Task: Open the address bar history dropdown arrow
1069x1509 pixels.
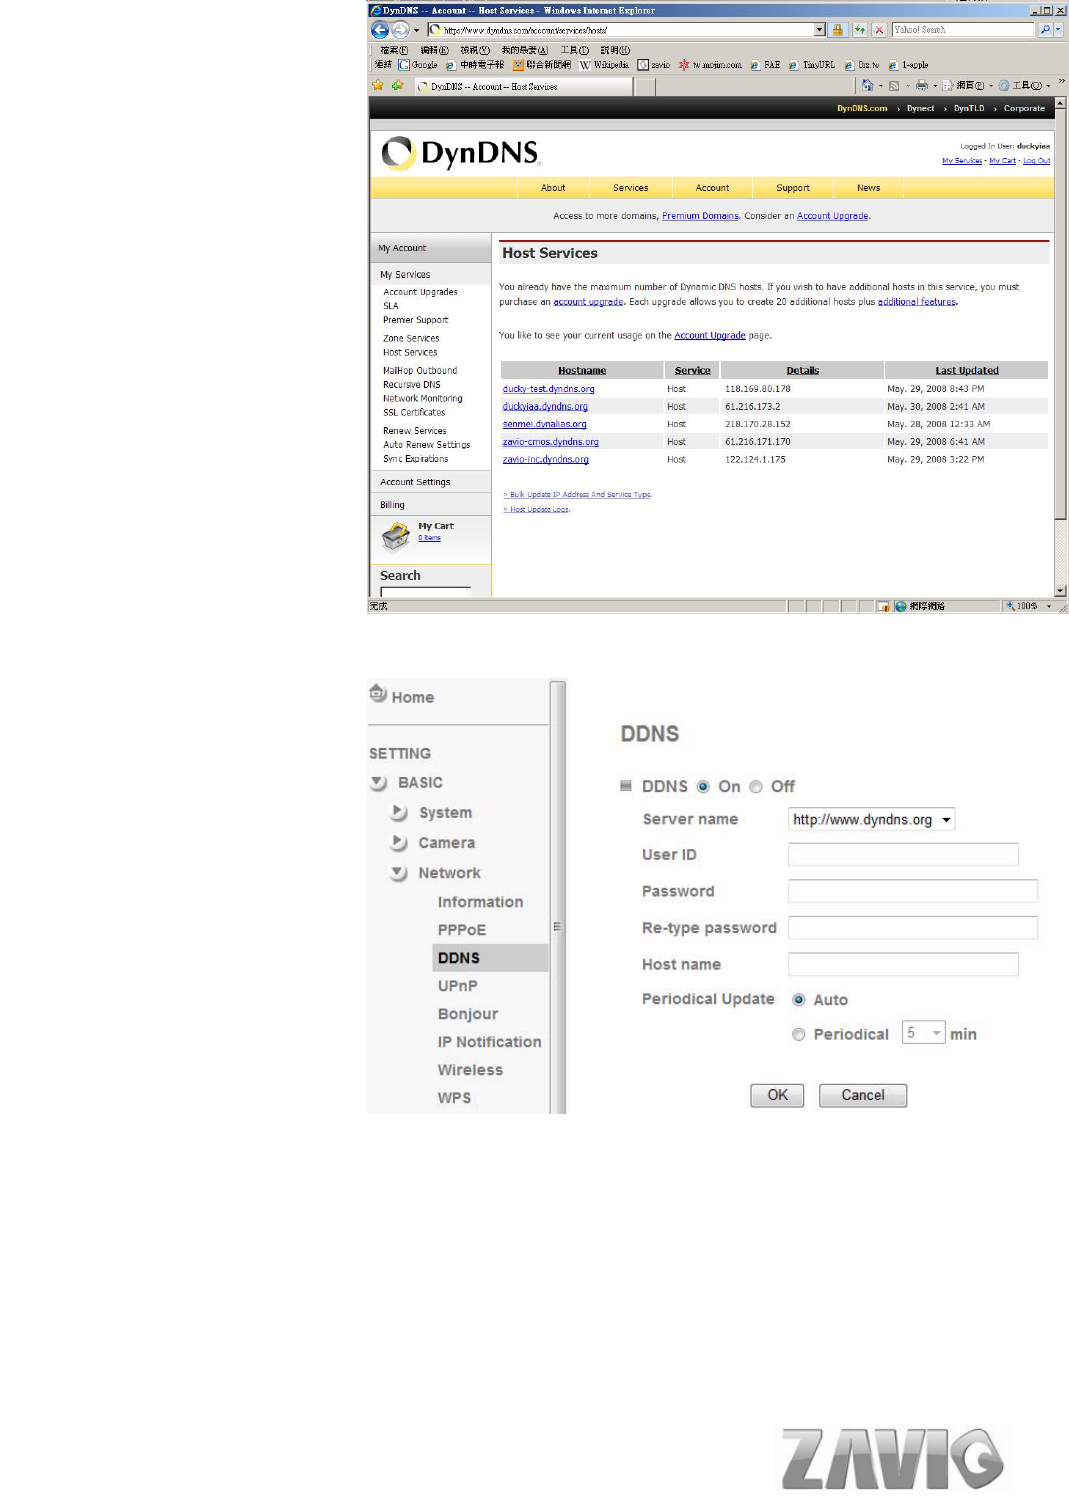Action: tap(820, 30)
